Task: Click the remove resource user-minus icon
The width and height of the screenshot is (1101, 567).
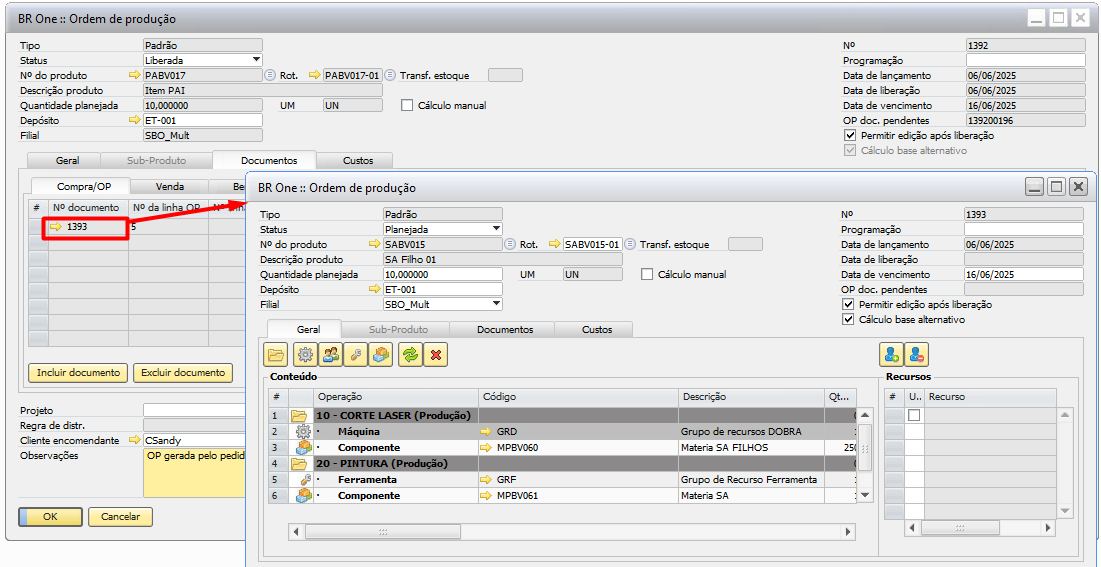Action: click(x=916, y=355)
